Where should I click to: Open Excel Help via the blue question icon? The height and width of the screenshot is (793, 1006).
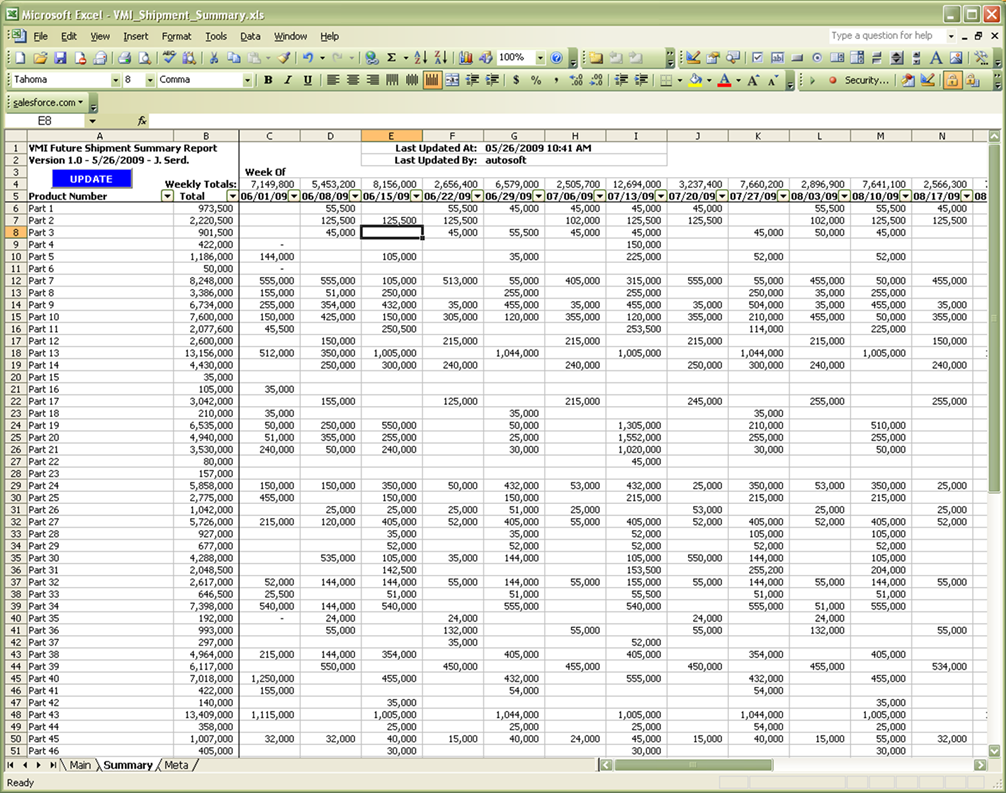click(556, 58)
